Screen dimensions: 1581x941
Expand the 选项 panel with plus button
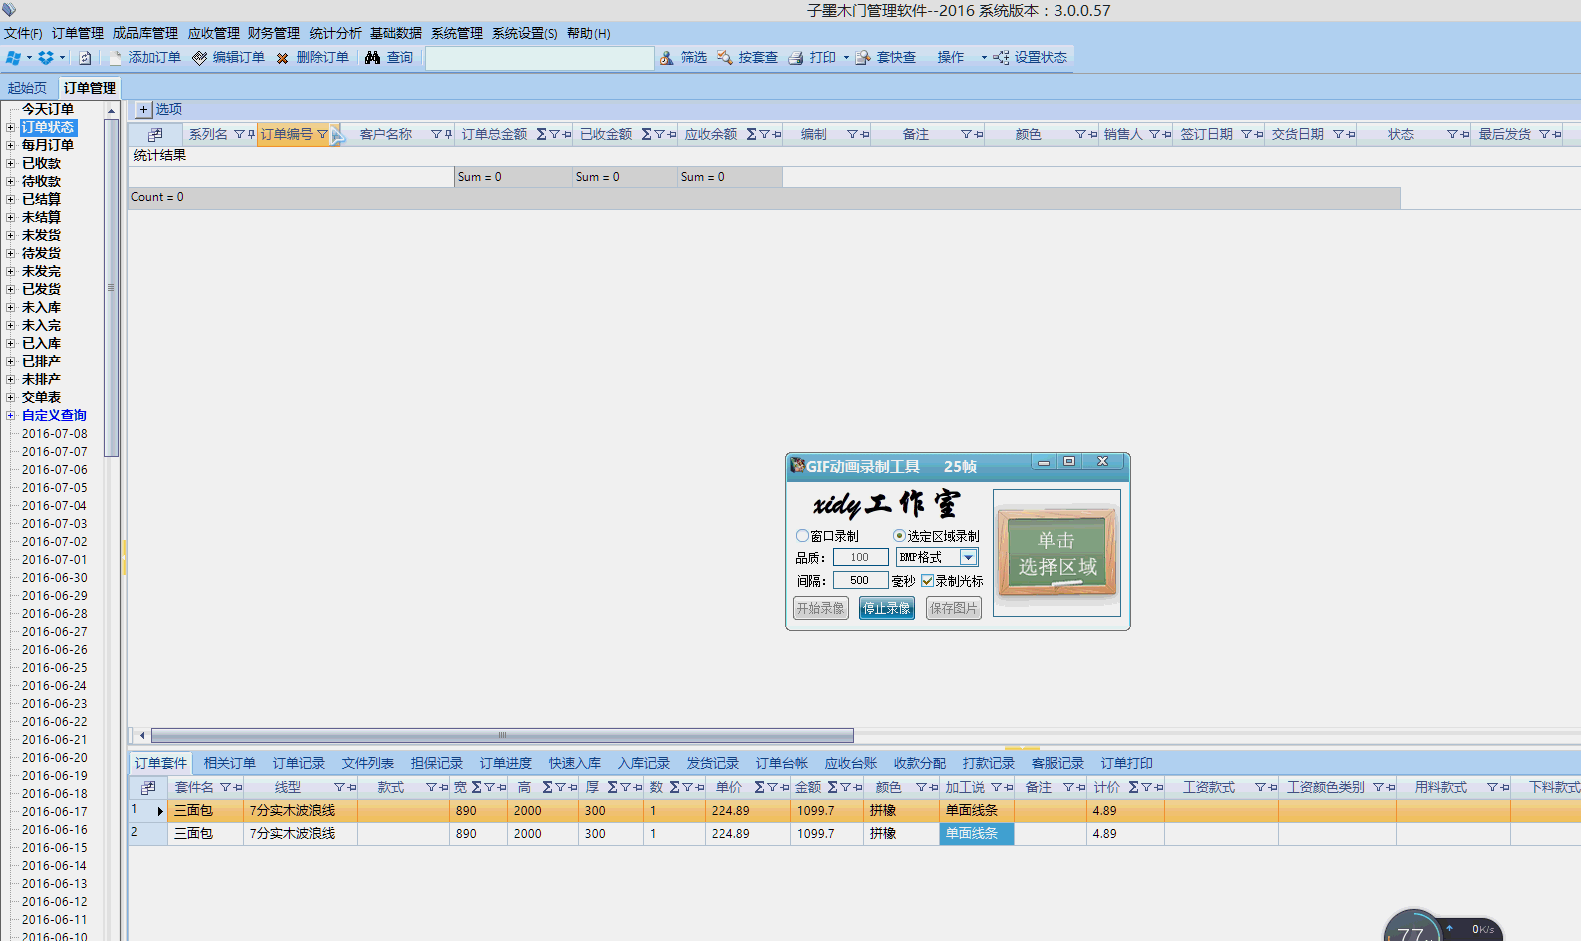pos(143,109)
